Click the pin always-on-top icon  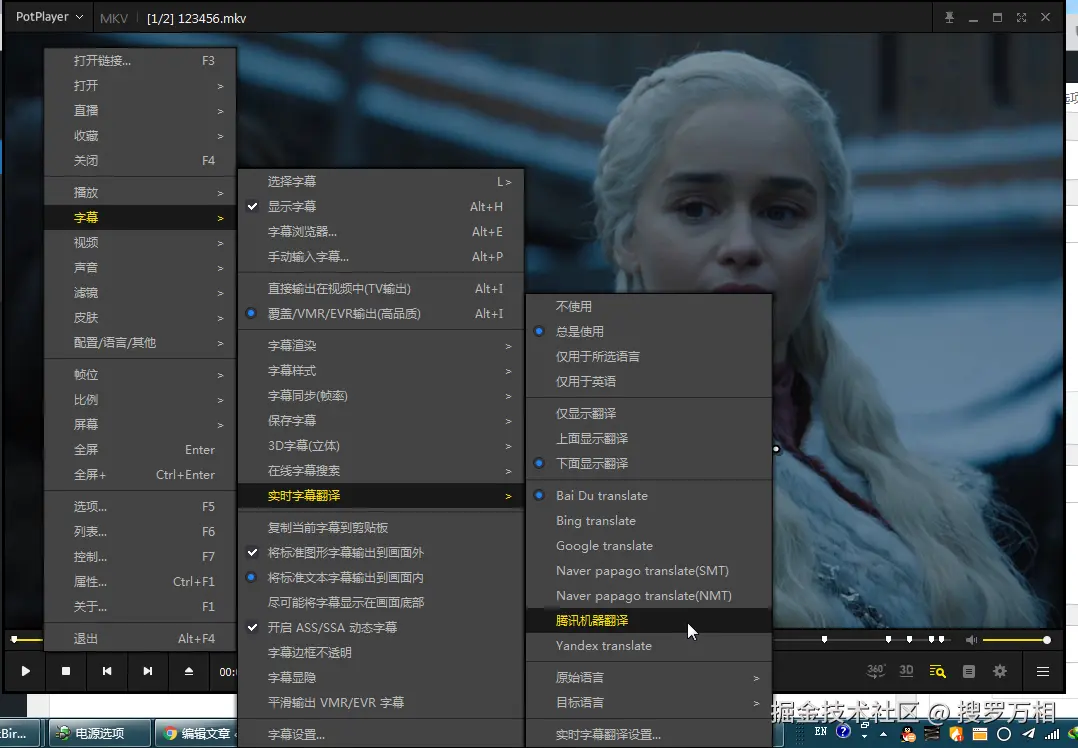tap(949, 18)
